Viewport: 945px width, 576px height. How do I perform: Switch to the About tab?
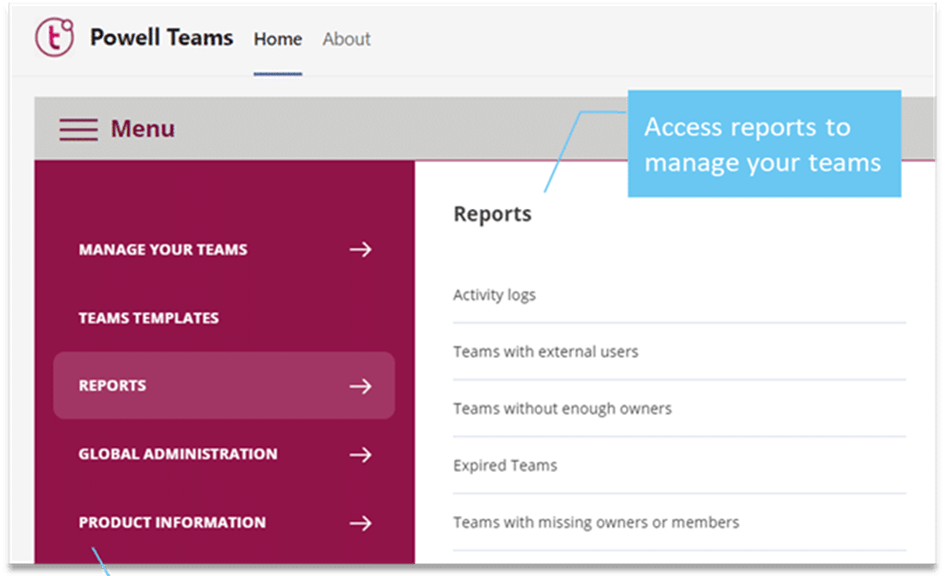(x=347, y=39)
